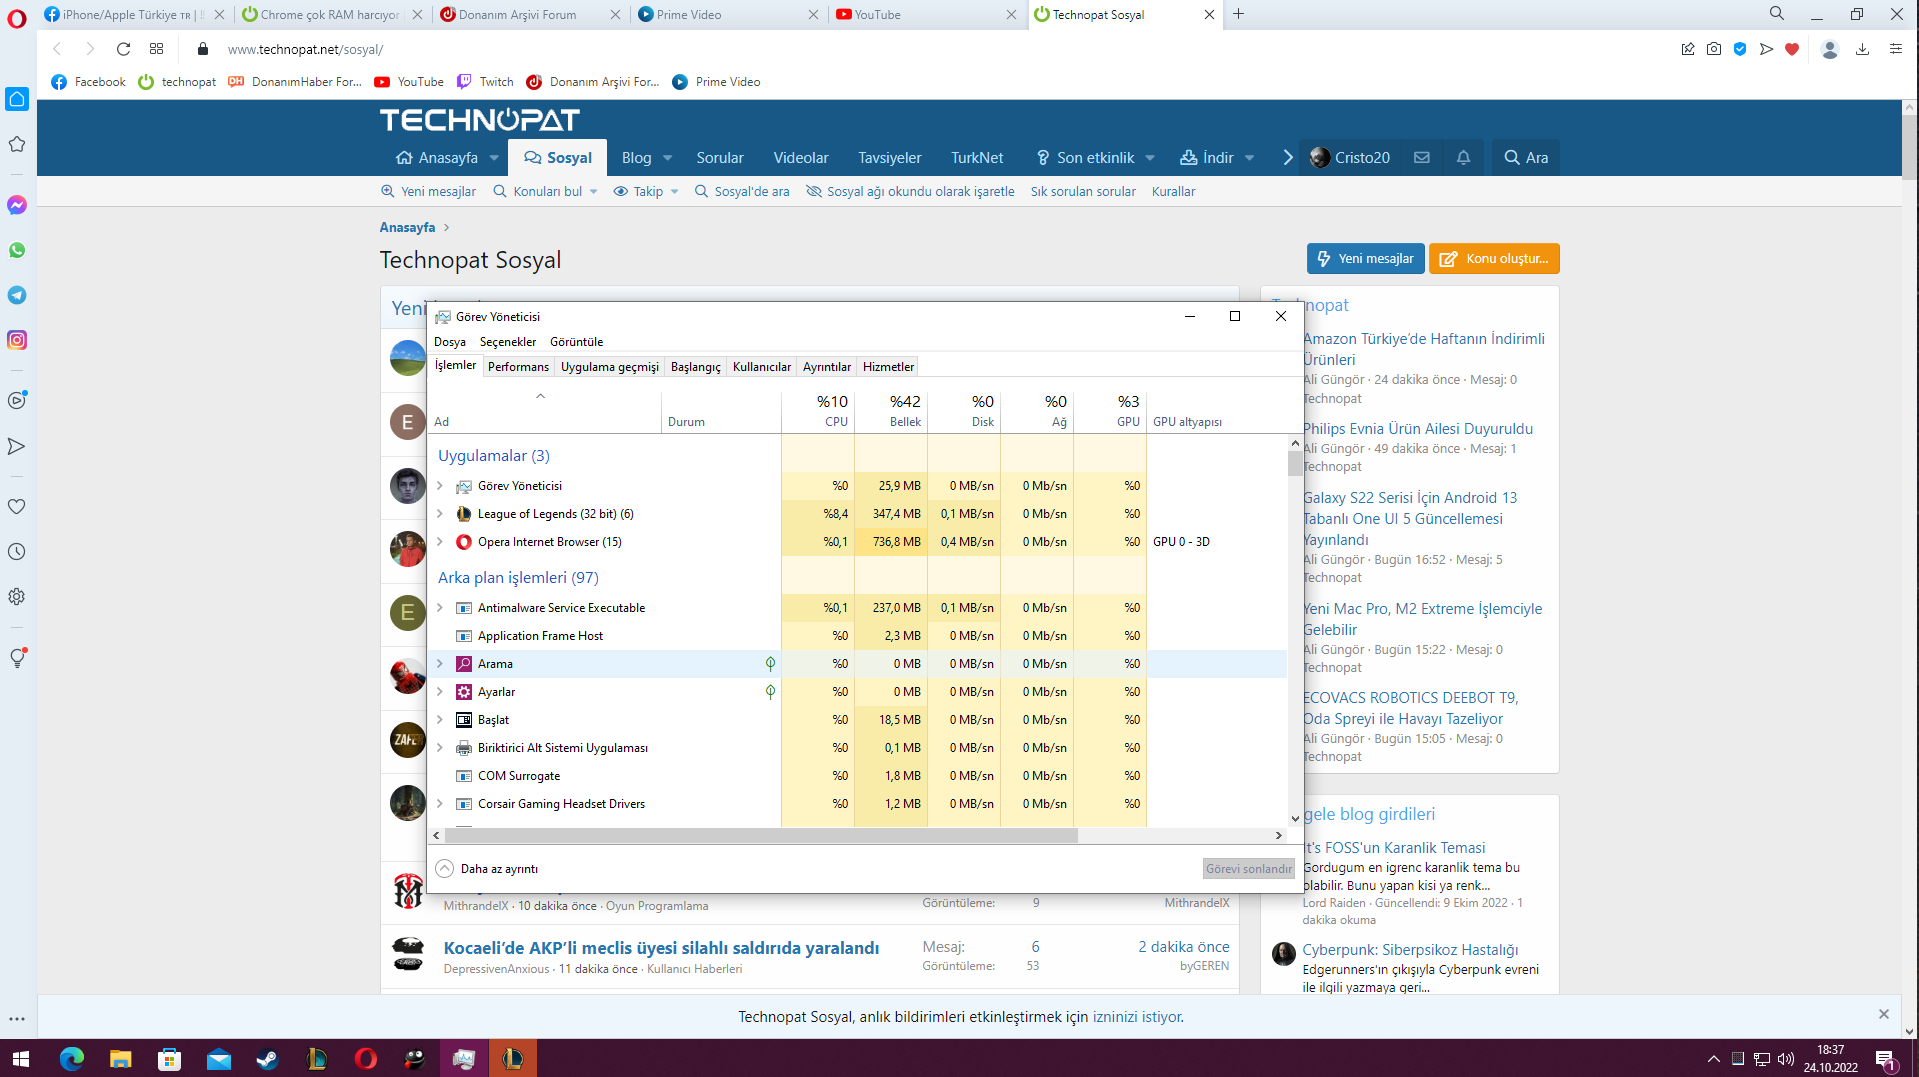Open Kocaeli'de AKP'li meclis üyesi thread

pyautogui.click(x=661, y=948)
